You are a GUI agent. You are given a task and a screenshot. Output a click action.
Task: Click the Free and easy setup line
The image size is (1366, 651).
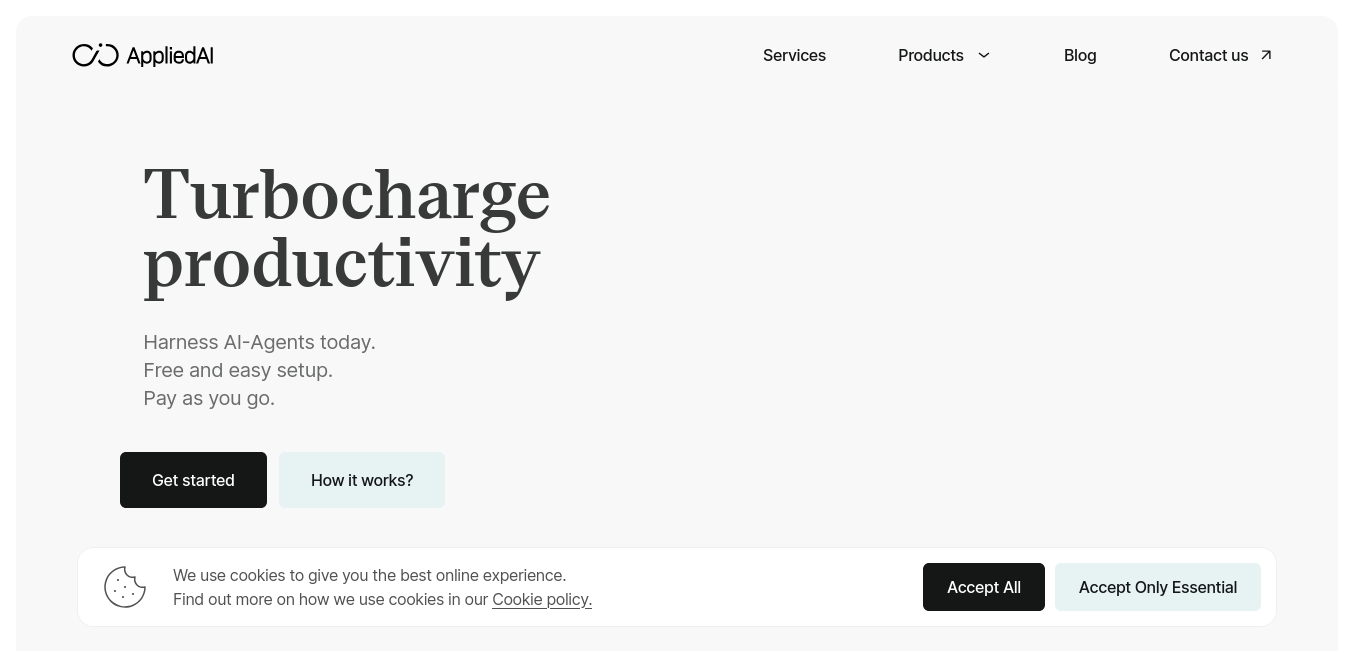tap(238, 370)
